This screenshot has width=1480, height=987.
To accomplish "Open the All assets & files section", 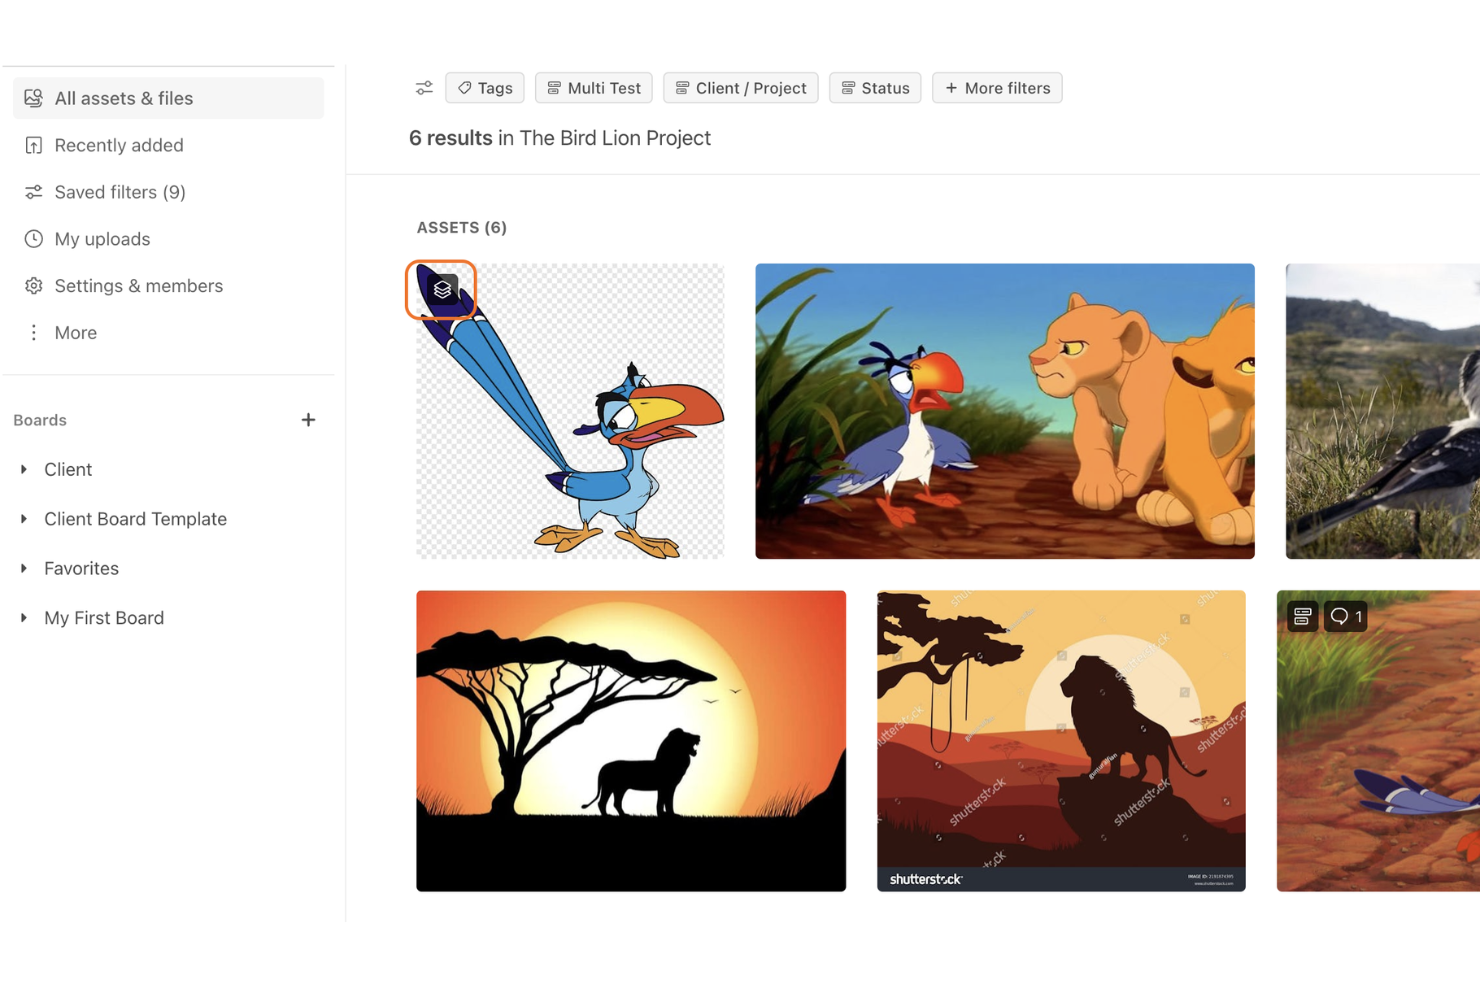I will click(124, 97).
